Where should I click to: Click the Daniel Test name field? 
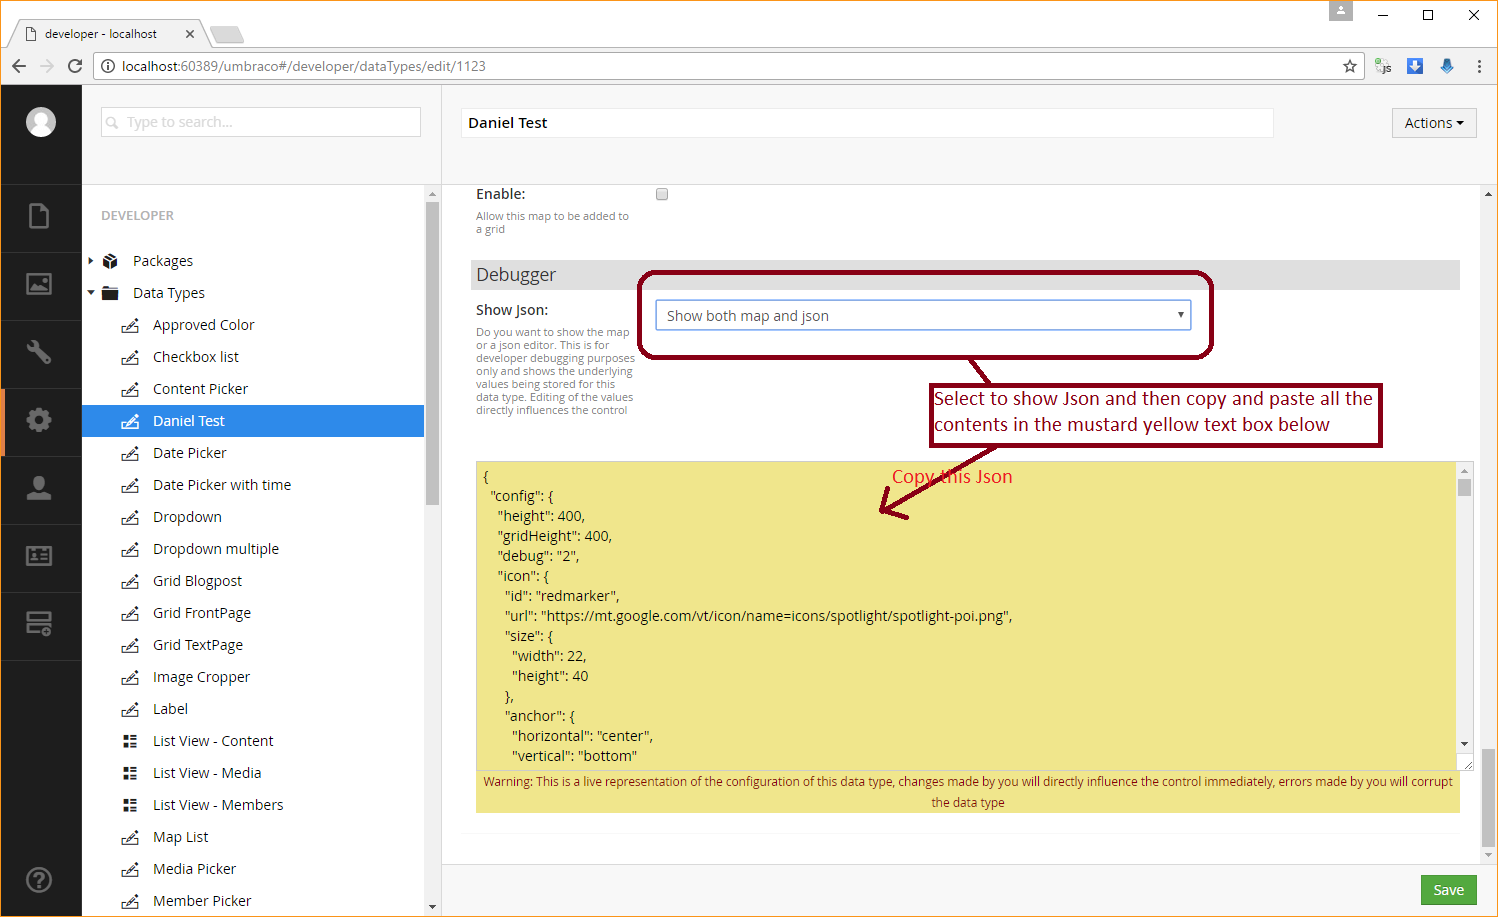coord(867,123)
